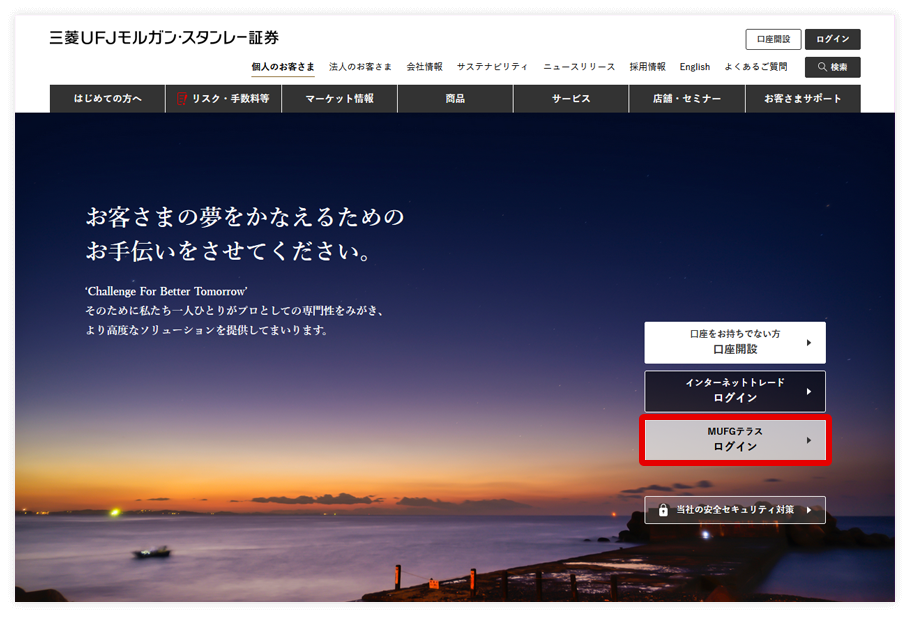Open サステナビリティ link
910x617 pixels.
(492, 67)
